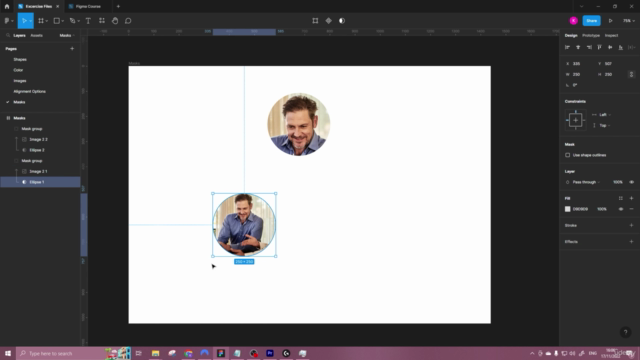Click Align top icon

(600, 47)
